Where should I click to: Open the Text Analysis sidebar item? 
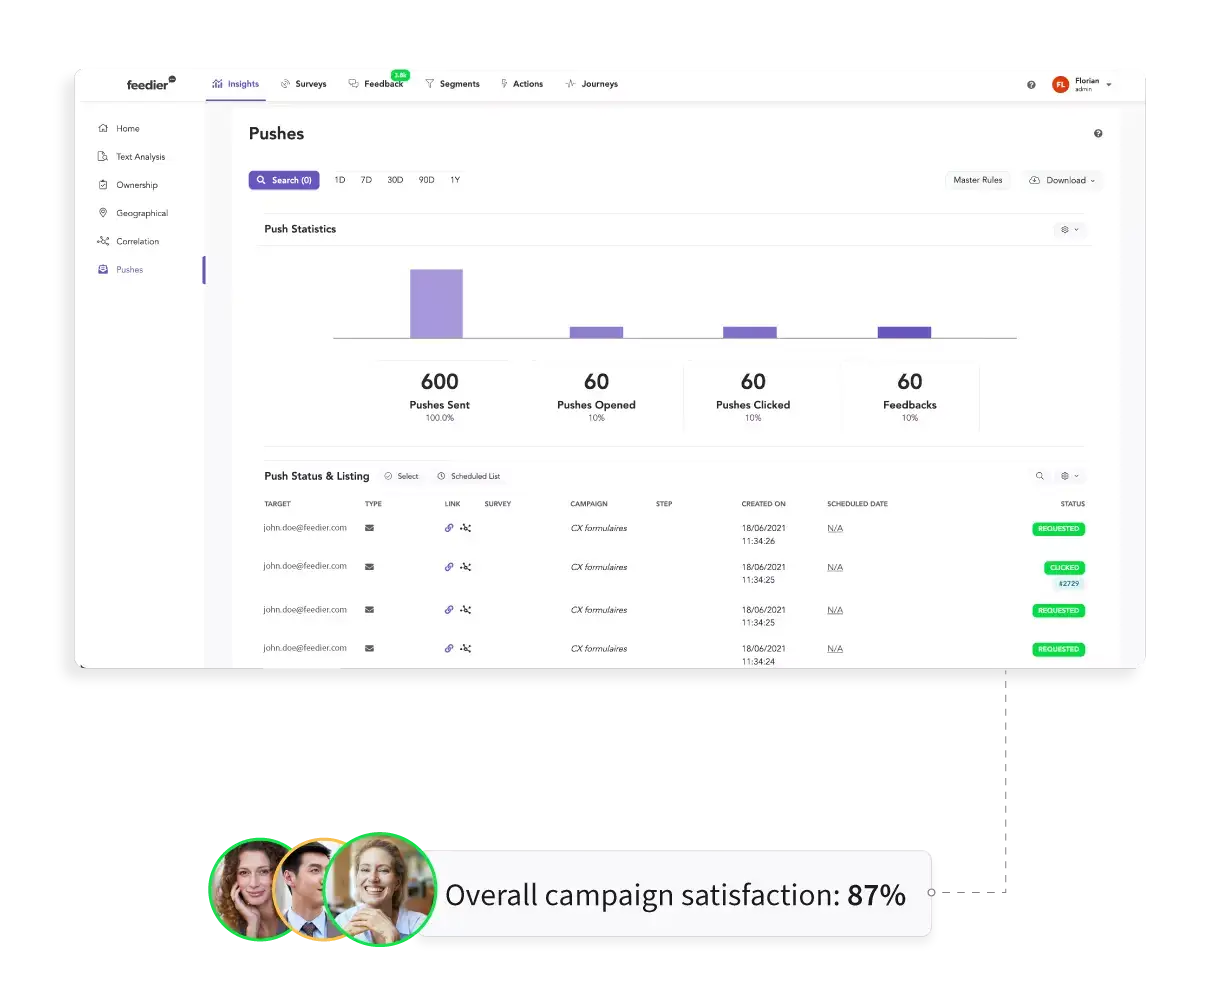[x=131, y=156]
